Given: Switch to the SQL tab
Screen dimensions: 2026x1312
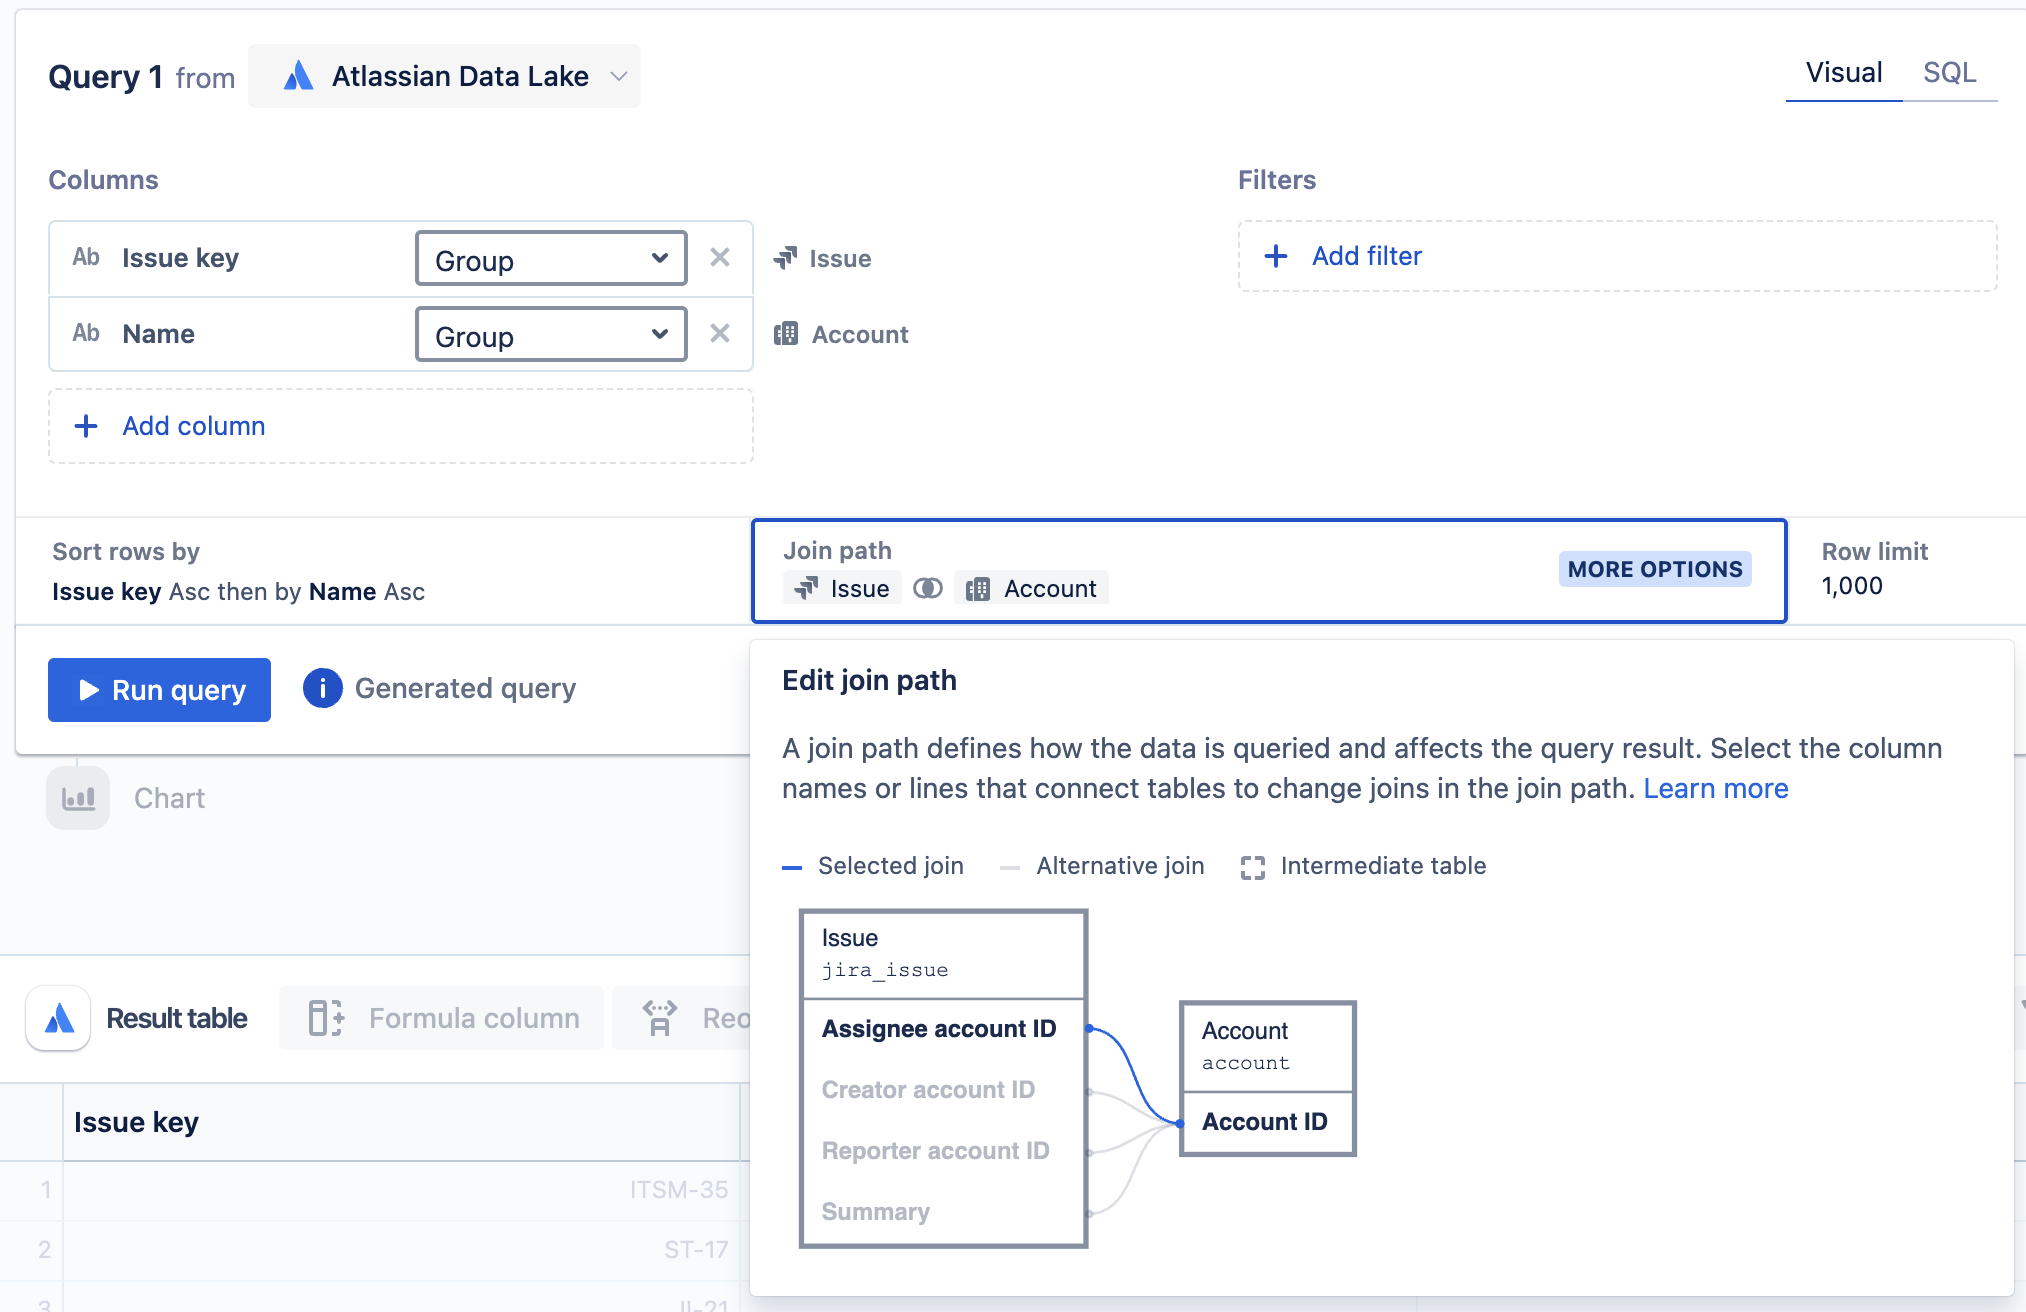Looking at the screenshot, I should coord(1949,72).
